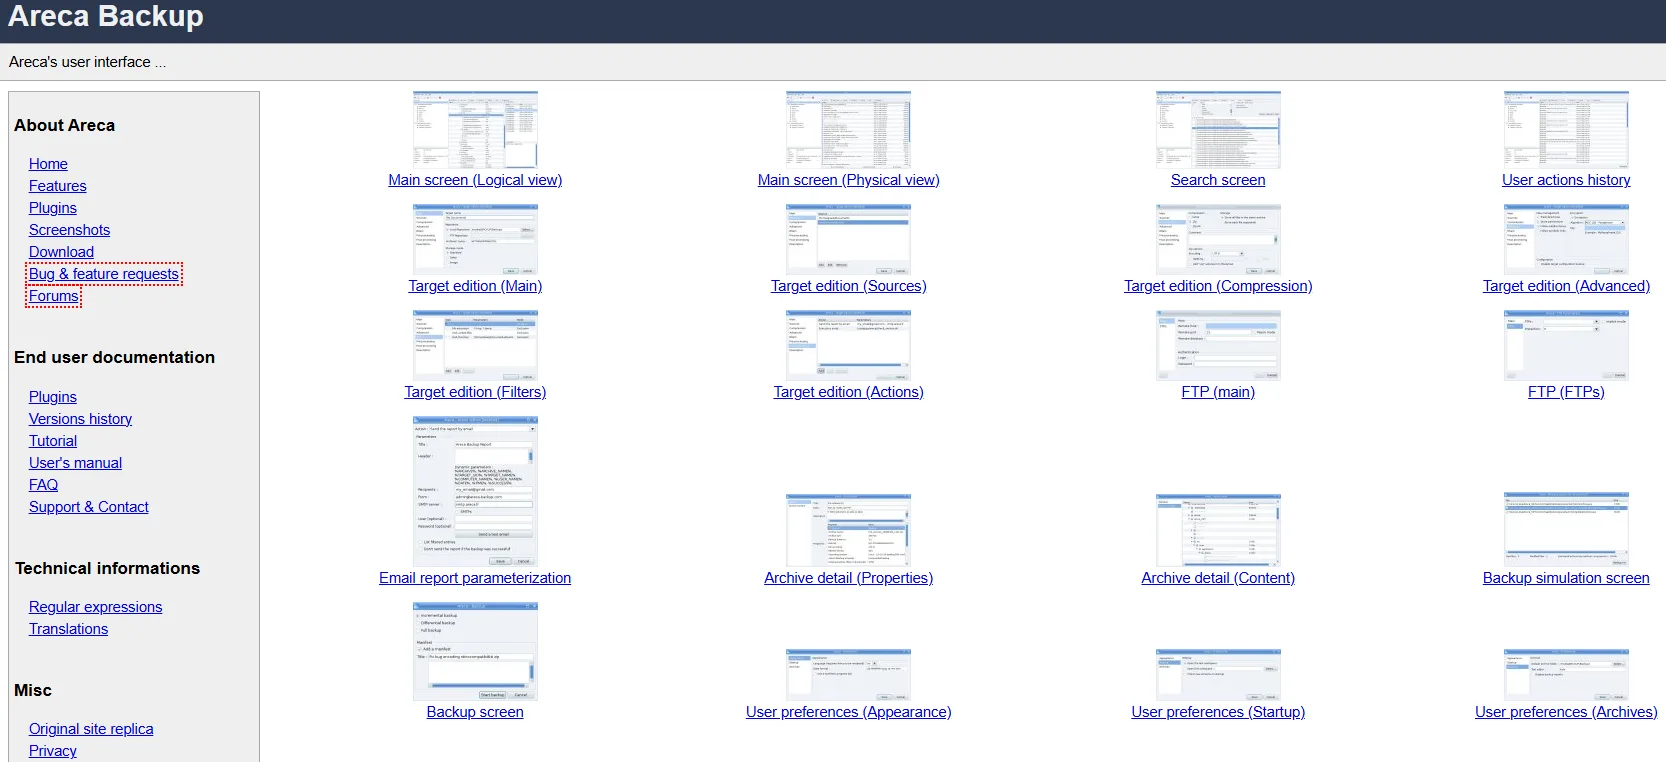This screenshot has height=762, width=1666.
Task: Open Plugins link under About Areca
Action: click(53, 208)
